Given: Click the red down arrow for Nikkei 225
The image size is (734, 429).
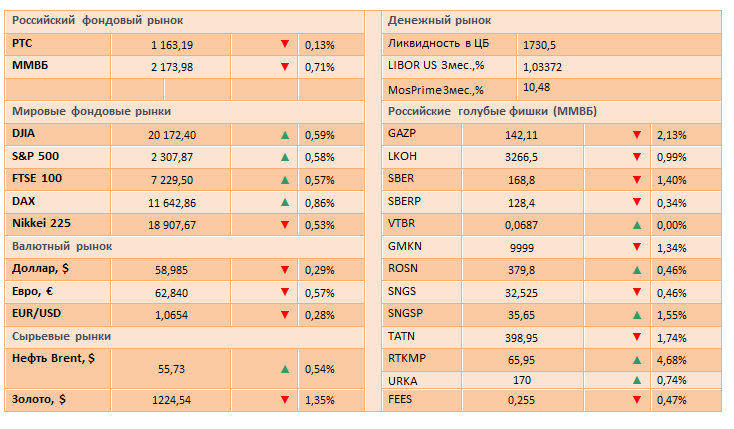Looking at the screenshot, I should tap(285, 224).
